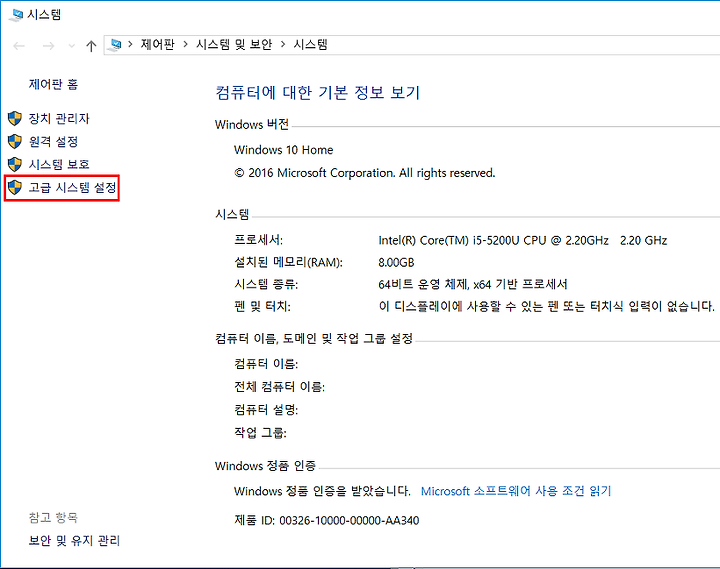Click the 컴퓨터 이름, 도메인 및 작업 그룹 설정 header
Screen dimensions: 720x569
click(x=314, y=339)
